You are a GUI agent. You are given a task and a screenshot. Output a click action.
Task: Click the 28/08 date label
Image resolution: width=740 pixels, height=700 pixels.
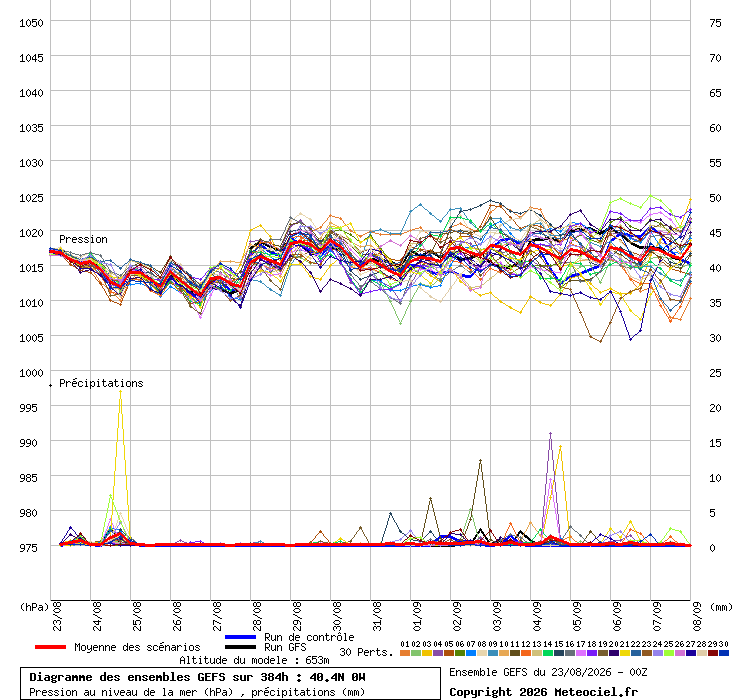coord(257,616)
